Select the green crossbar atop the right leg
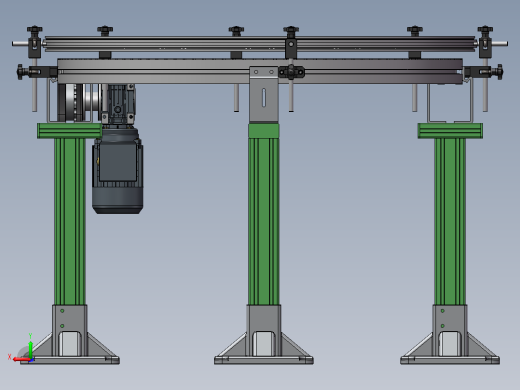The image size is (520, 390). 450,131
